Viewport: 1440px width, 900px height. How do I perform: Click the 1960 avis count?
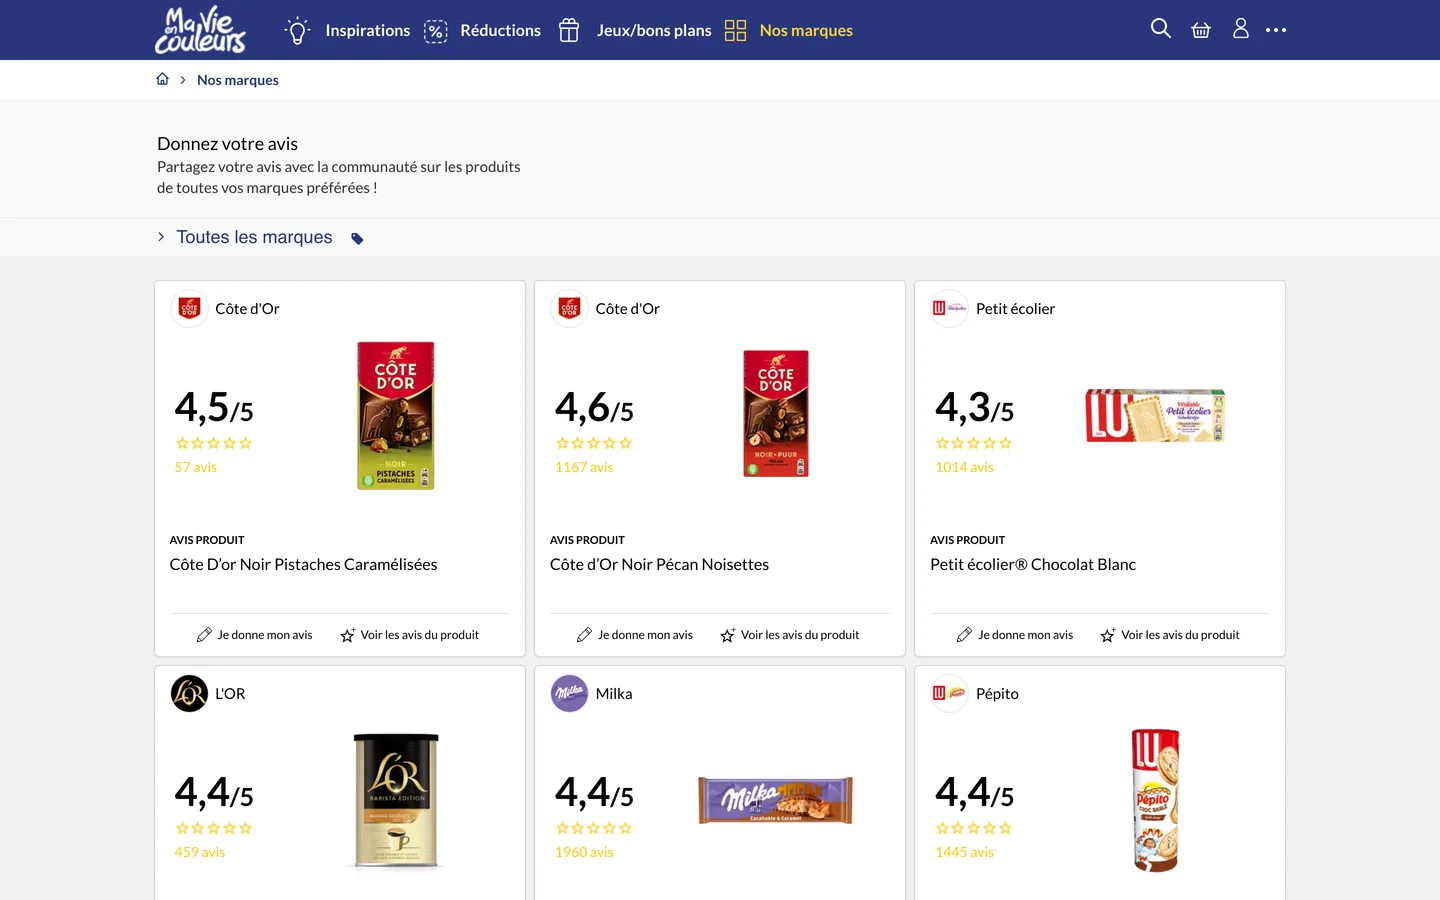click(x=584, y=852)
